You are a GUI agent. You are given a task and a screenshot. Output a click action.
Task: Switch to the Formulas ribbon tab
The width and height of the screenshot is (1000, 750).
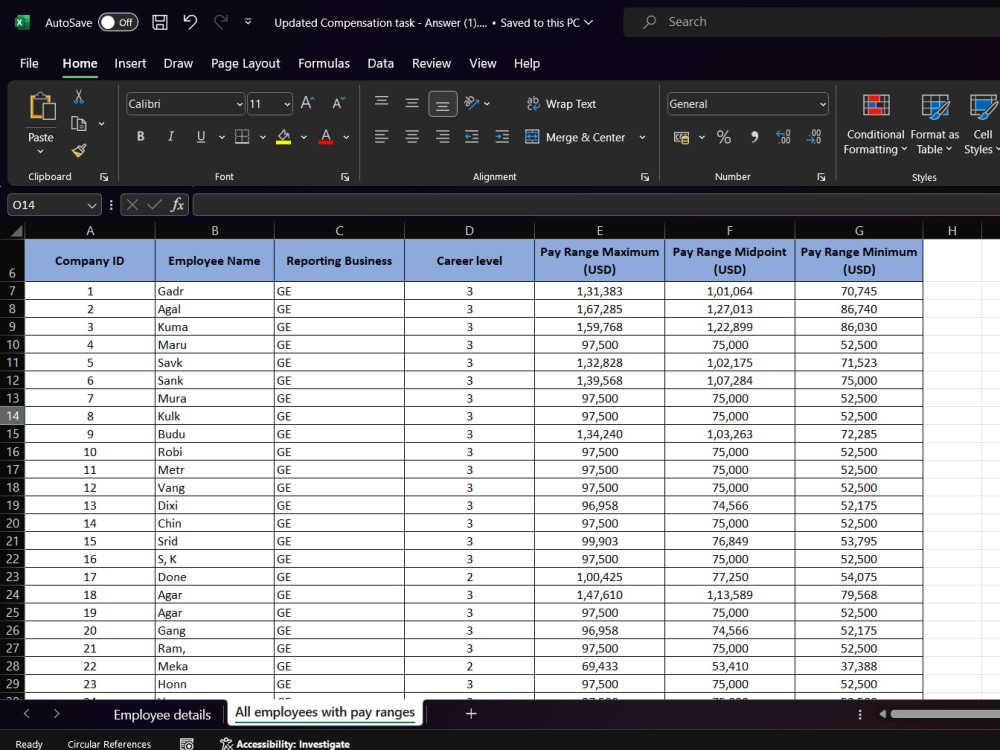point(323,63)
